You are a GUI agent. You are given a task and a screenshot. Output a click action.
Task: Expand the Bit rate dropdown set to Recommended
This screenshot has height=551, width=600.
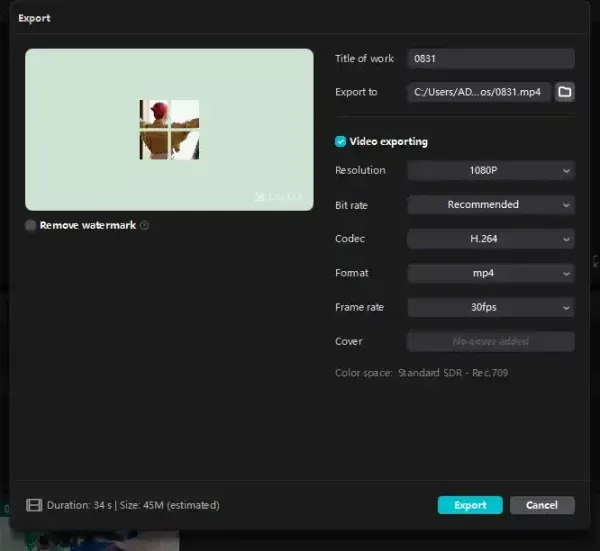[490, 205]
